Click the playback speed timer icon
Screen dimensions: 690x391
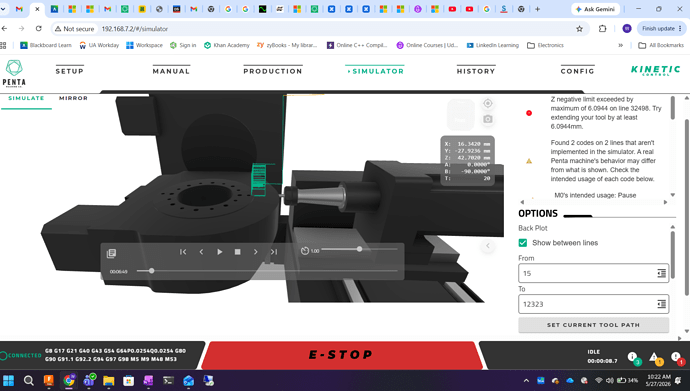pyautogui.click(x=305, y=251)
